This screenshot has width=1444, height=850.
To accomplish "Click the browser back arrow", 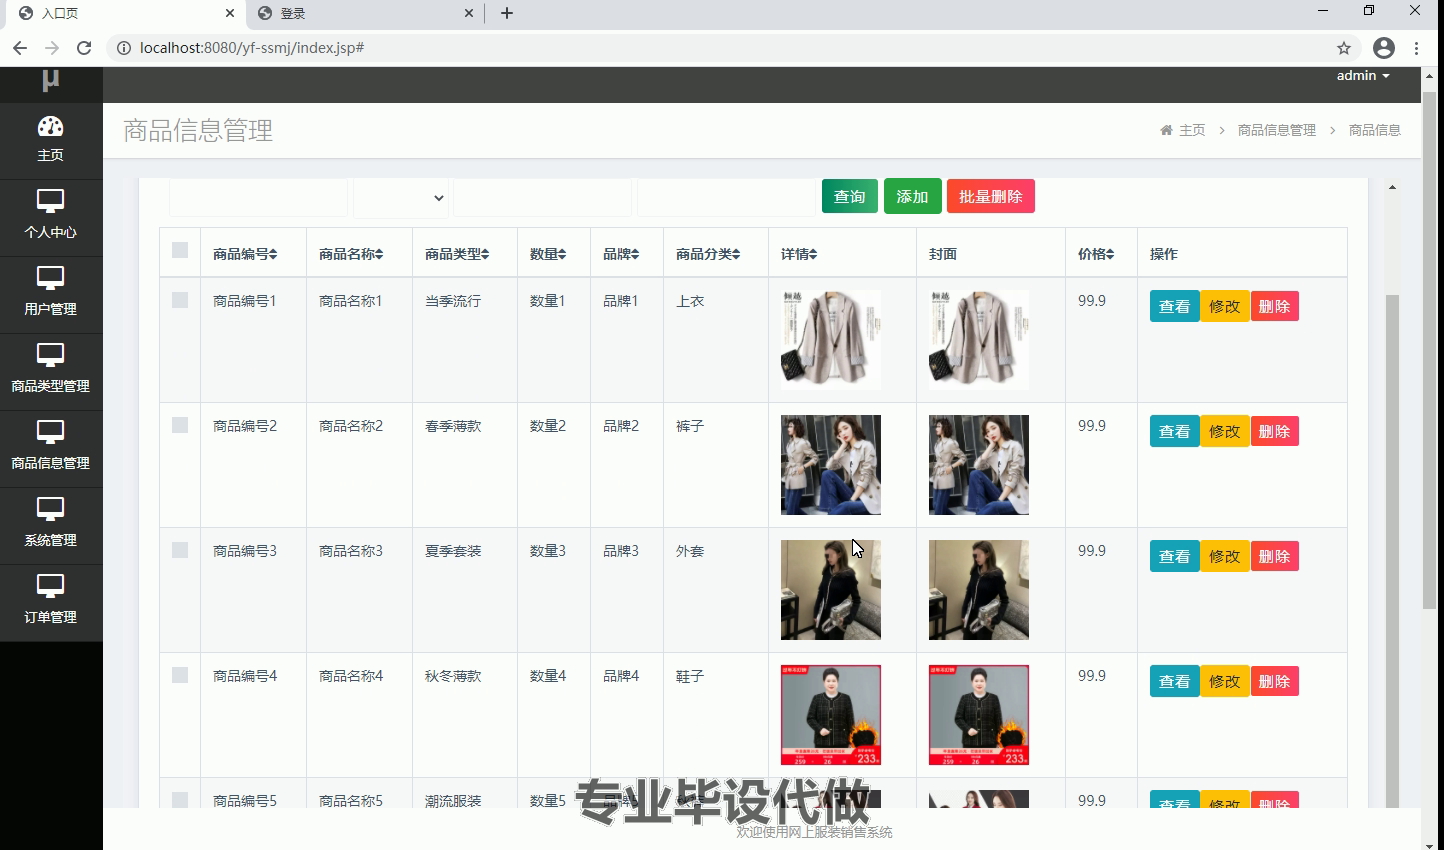I will pos(20,48).
